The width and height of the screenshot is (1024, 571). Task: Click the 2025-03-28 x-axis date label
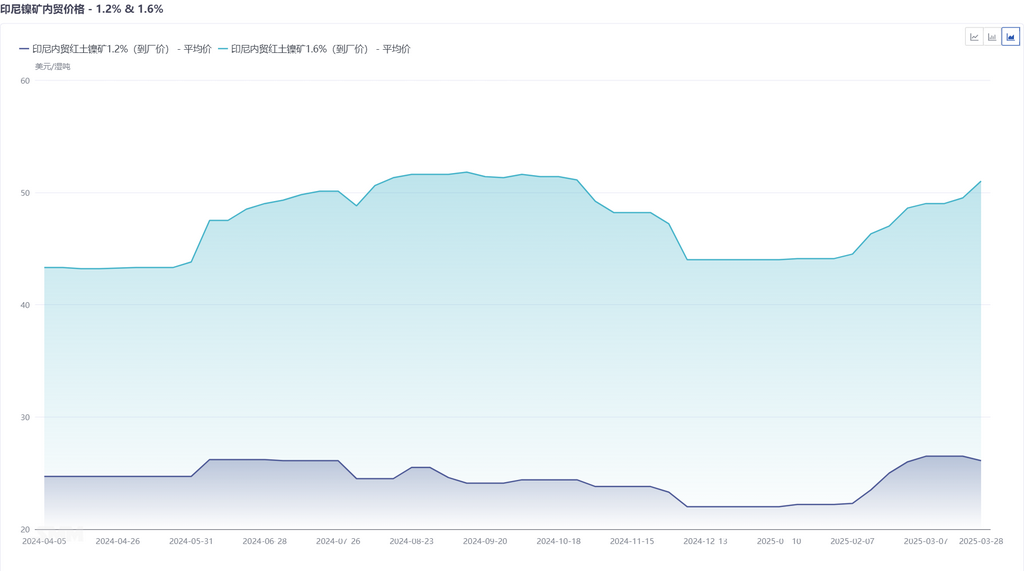980,541
